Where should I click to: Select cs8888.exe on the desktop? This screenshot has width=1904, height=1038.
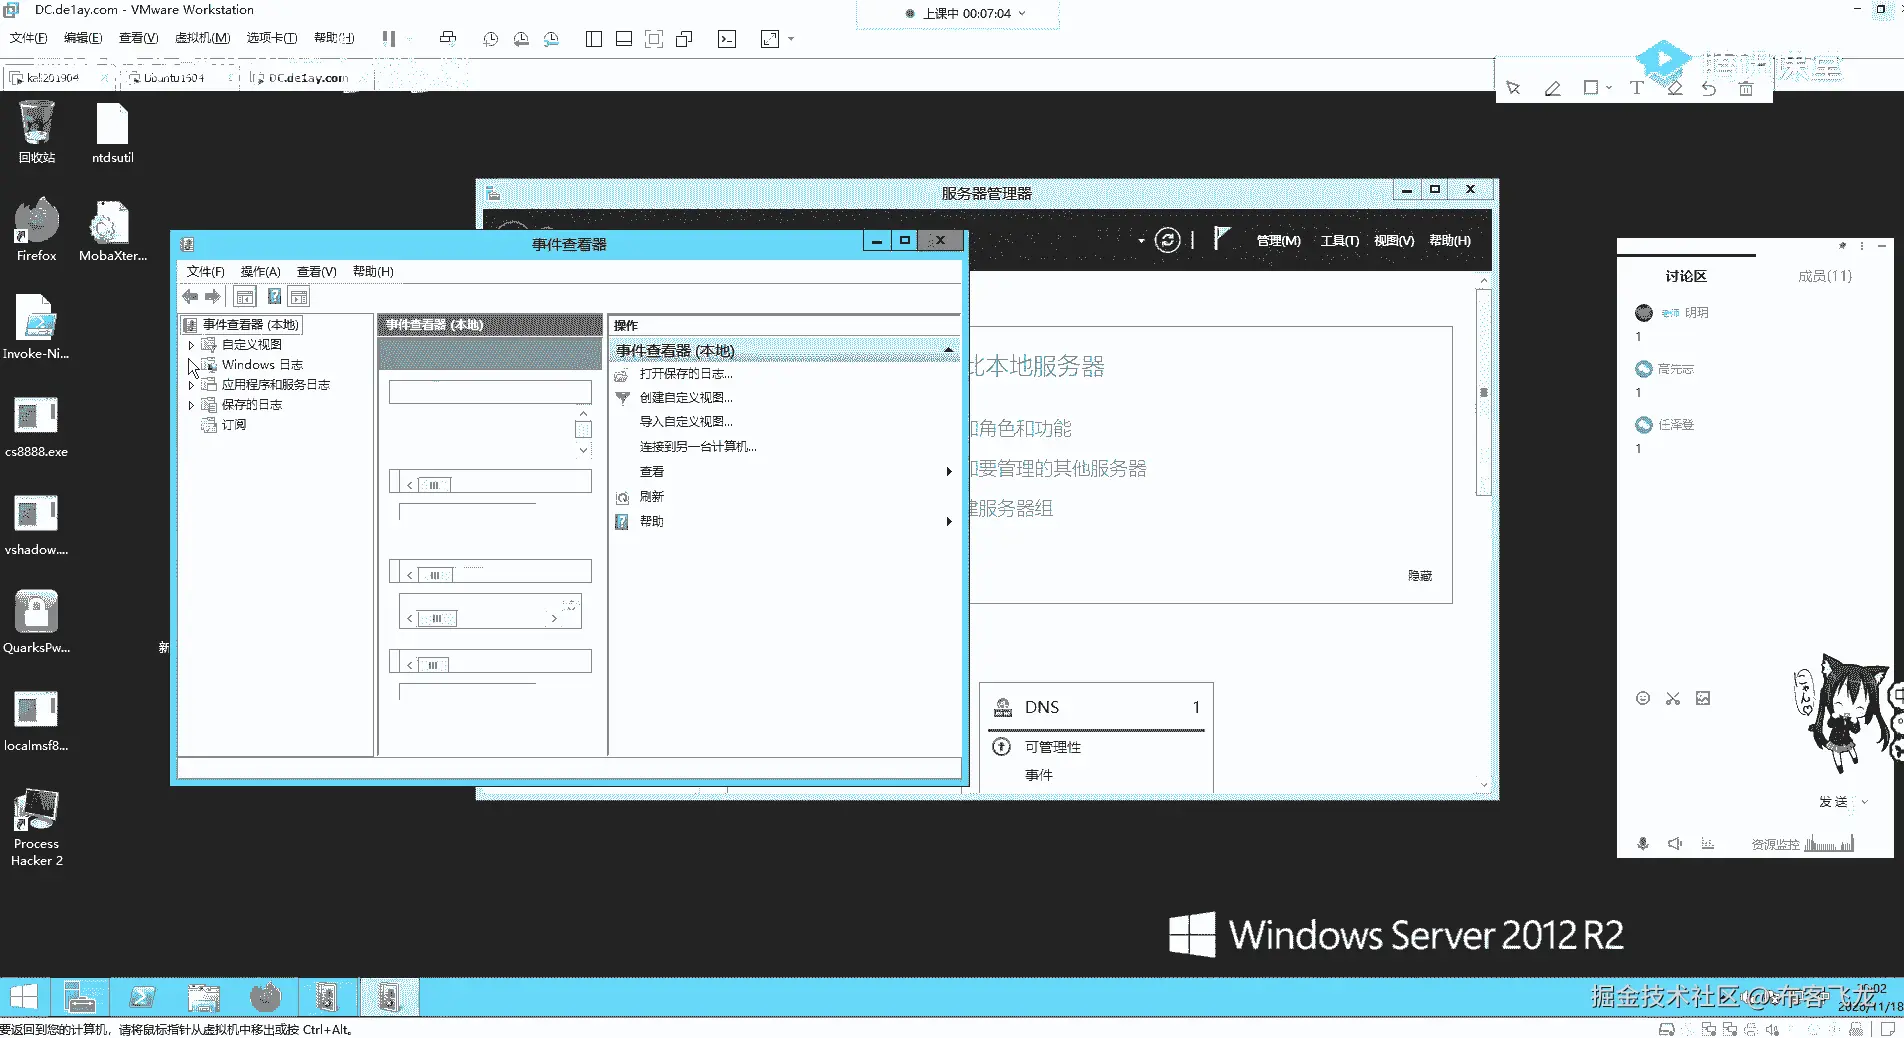click(x=37, y=427)
